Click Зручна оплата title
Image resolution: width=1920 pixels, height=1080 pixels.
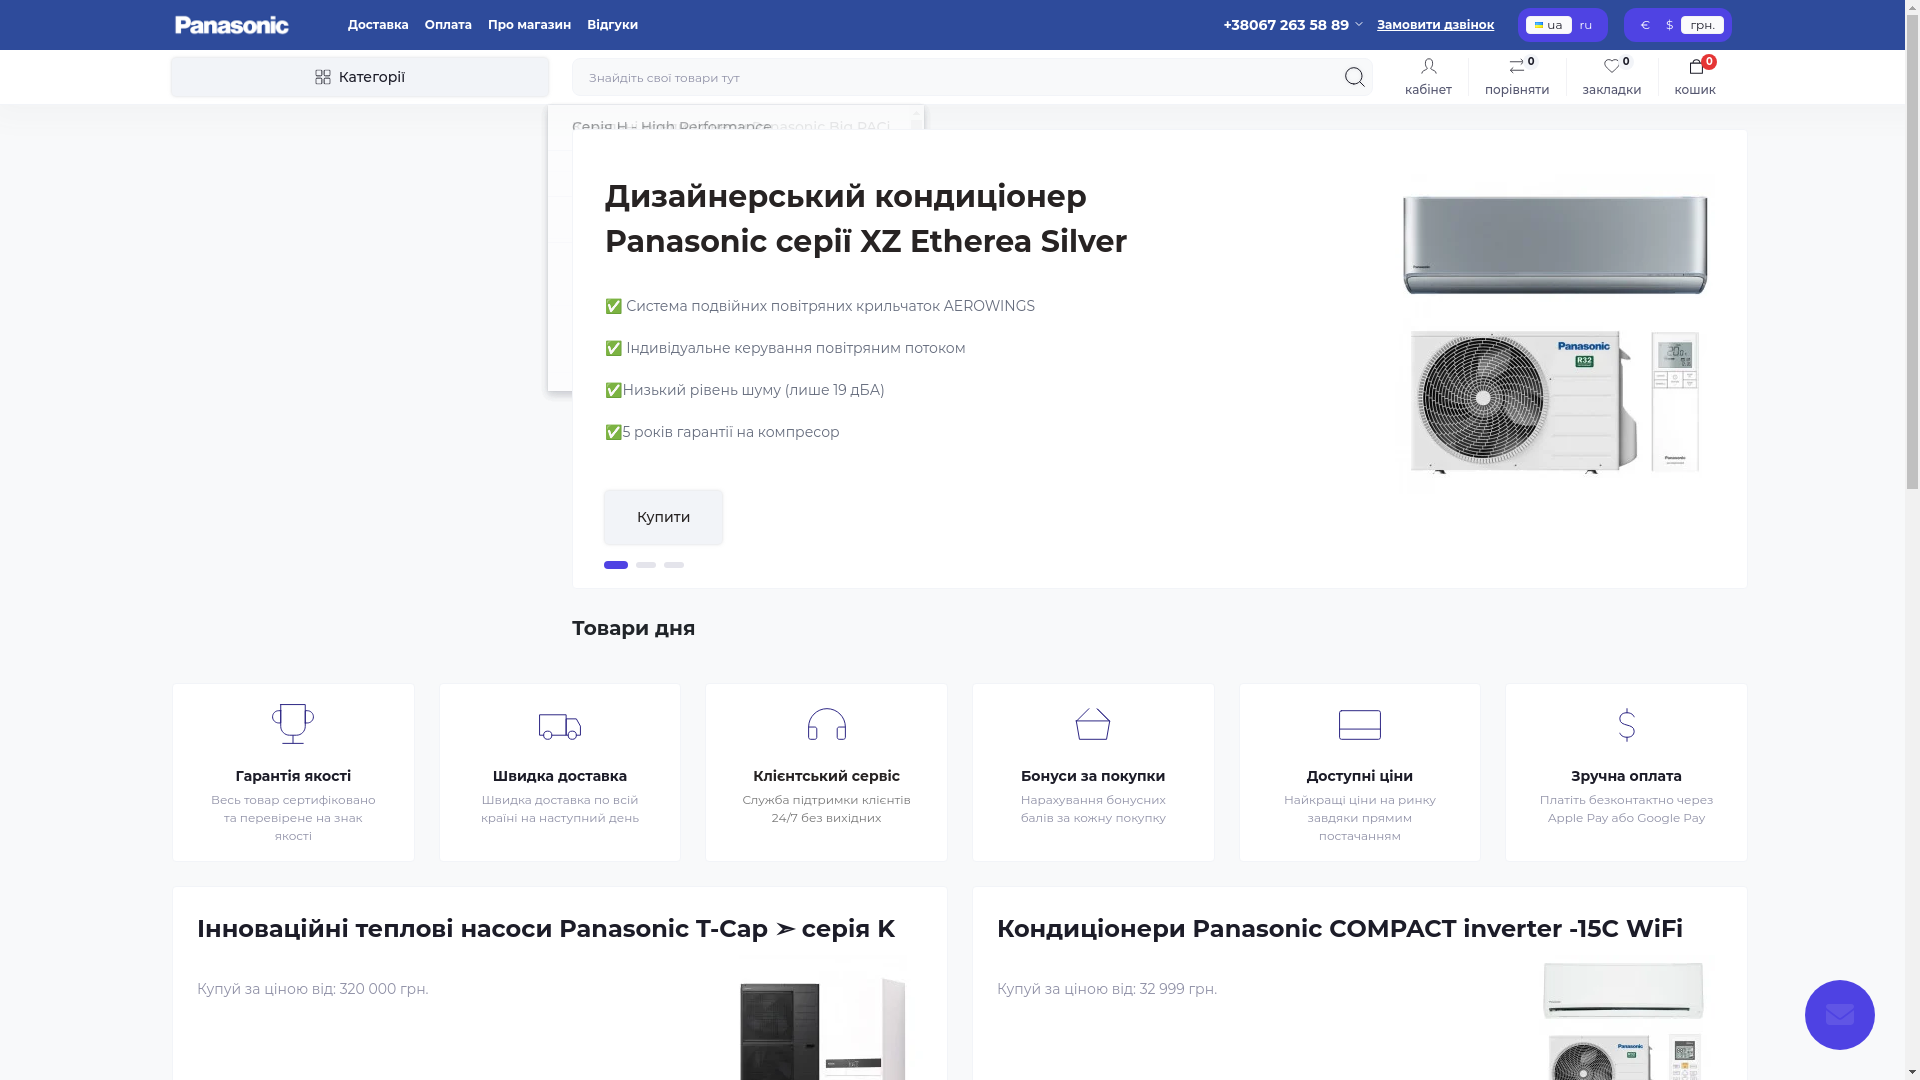1627,776
